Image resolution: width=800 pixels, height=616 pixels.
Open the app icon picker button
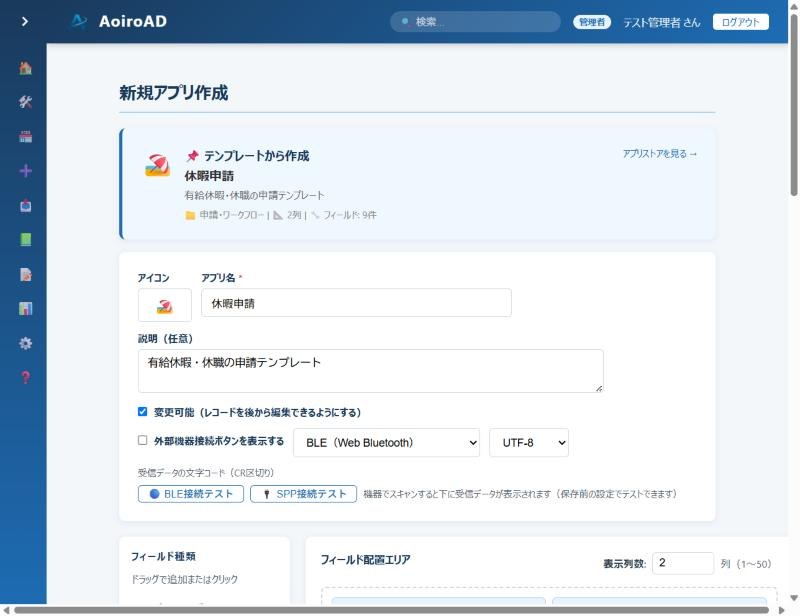(x=165, y=305)
